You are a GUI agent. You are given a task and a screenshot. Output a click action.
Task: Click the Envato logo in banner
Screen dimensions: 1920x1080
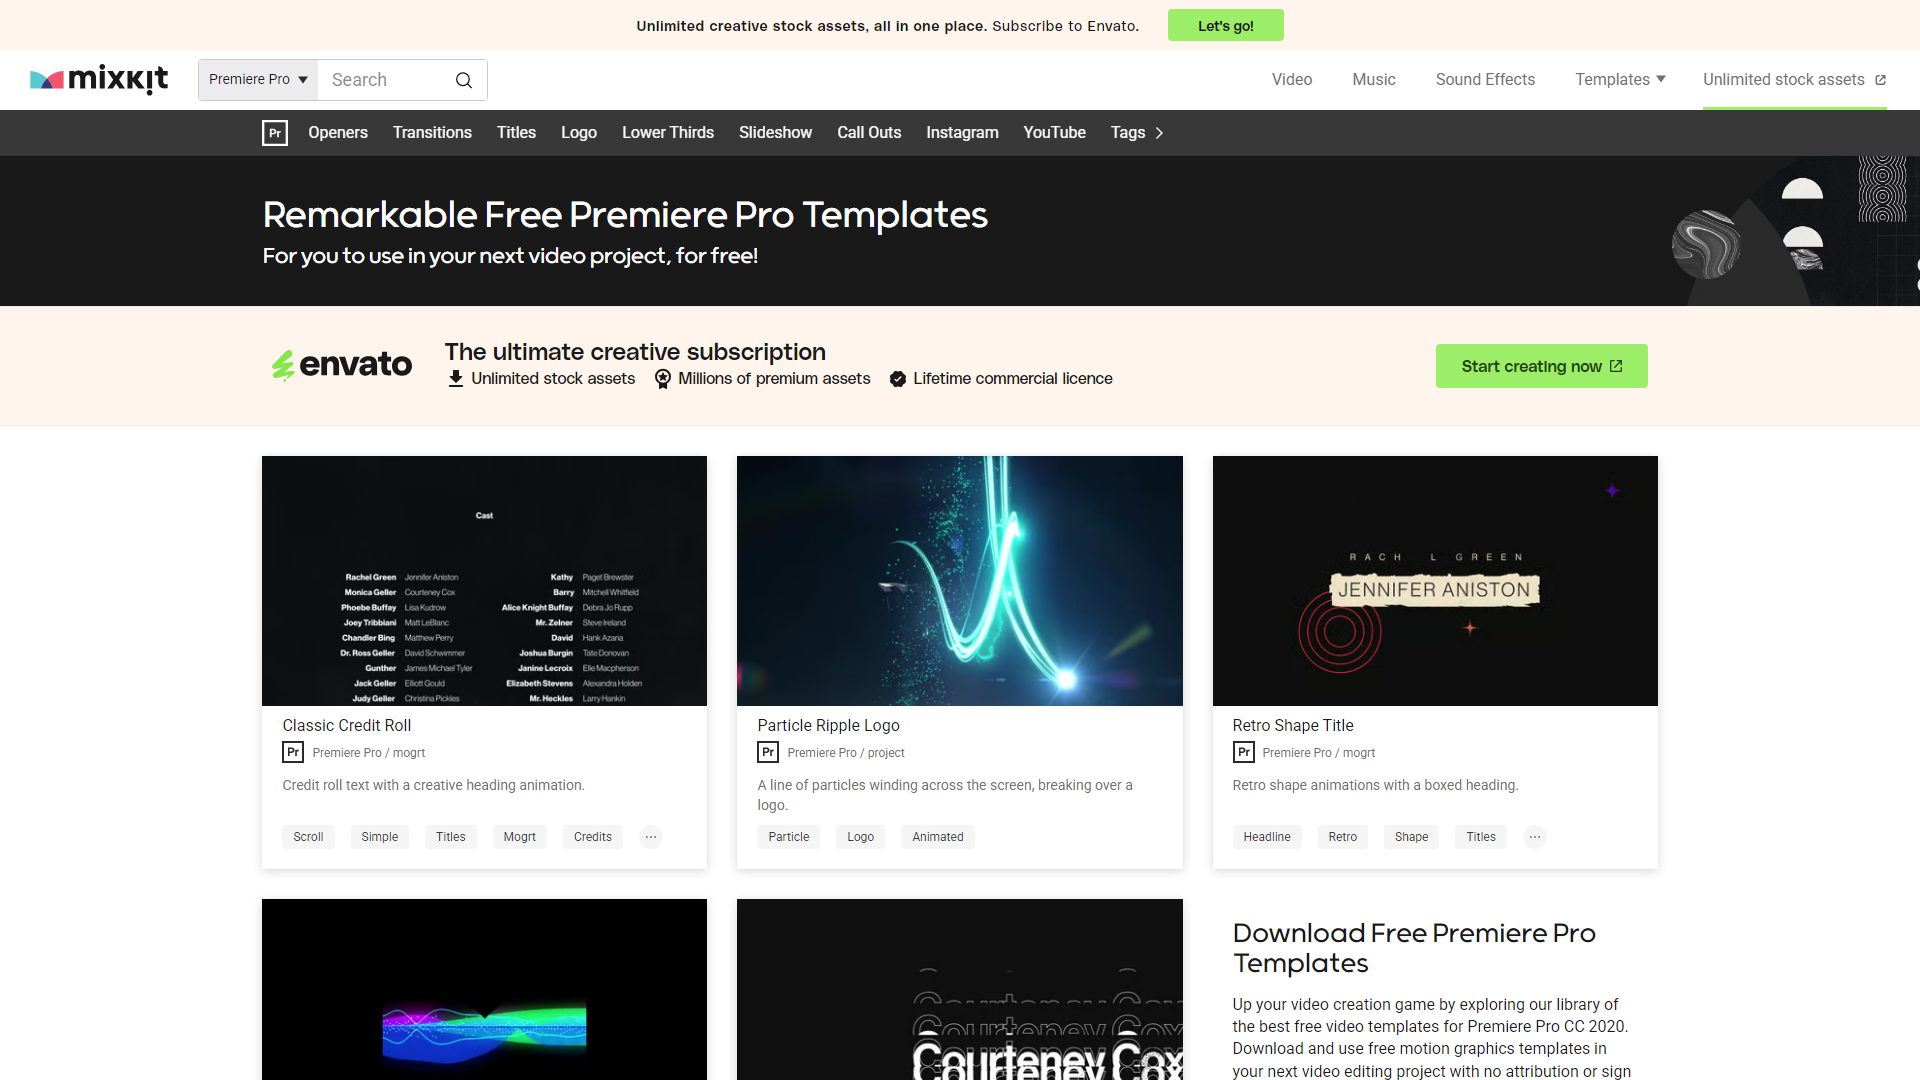tap(342, 365)
